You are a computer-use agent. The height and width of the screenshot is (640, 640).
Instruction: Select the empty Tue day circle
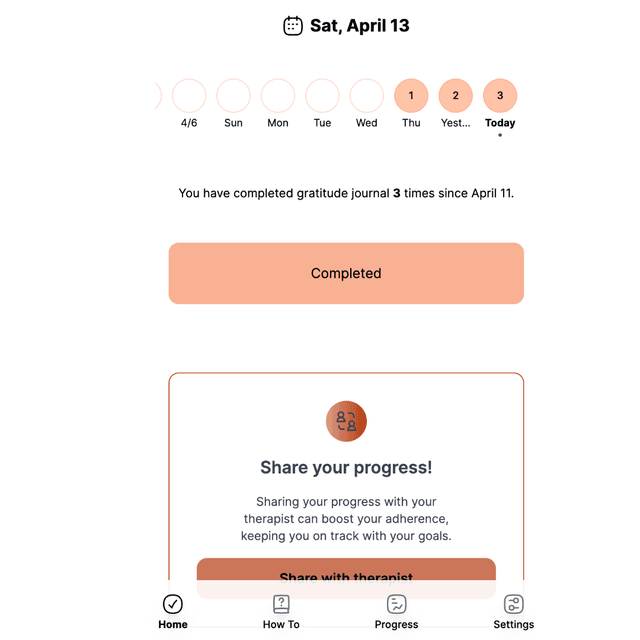point(322,96)
